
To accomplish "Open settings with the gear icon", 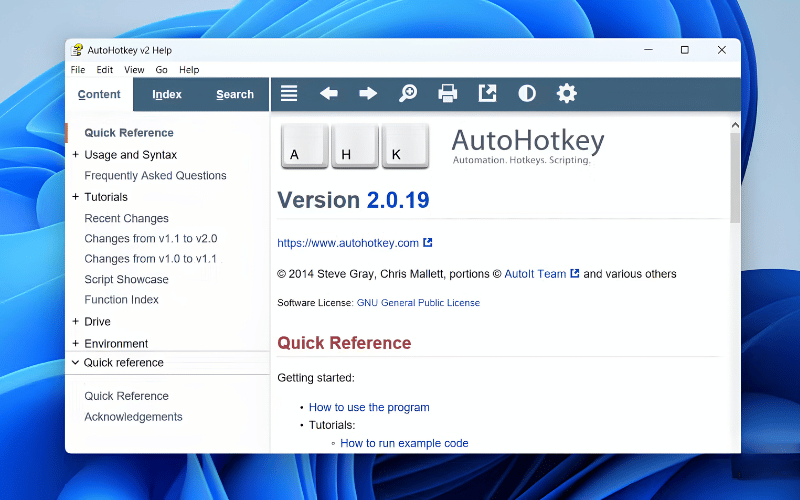I will pos(566,93).
